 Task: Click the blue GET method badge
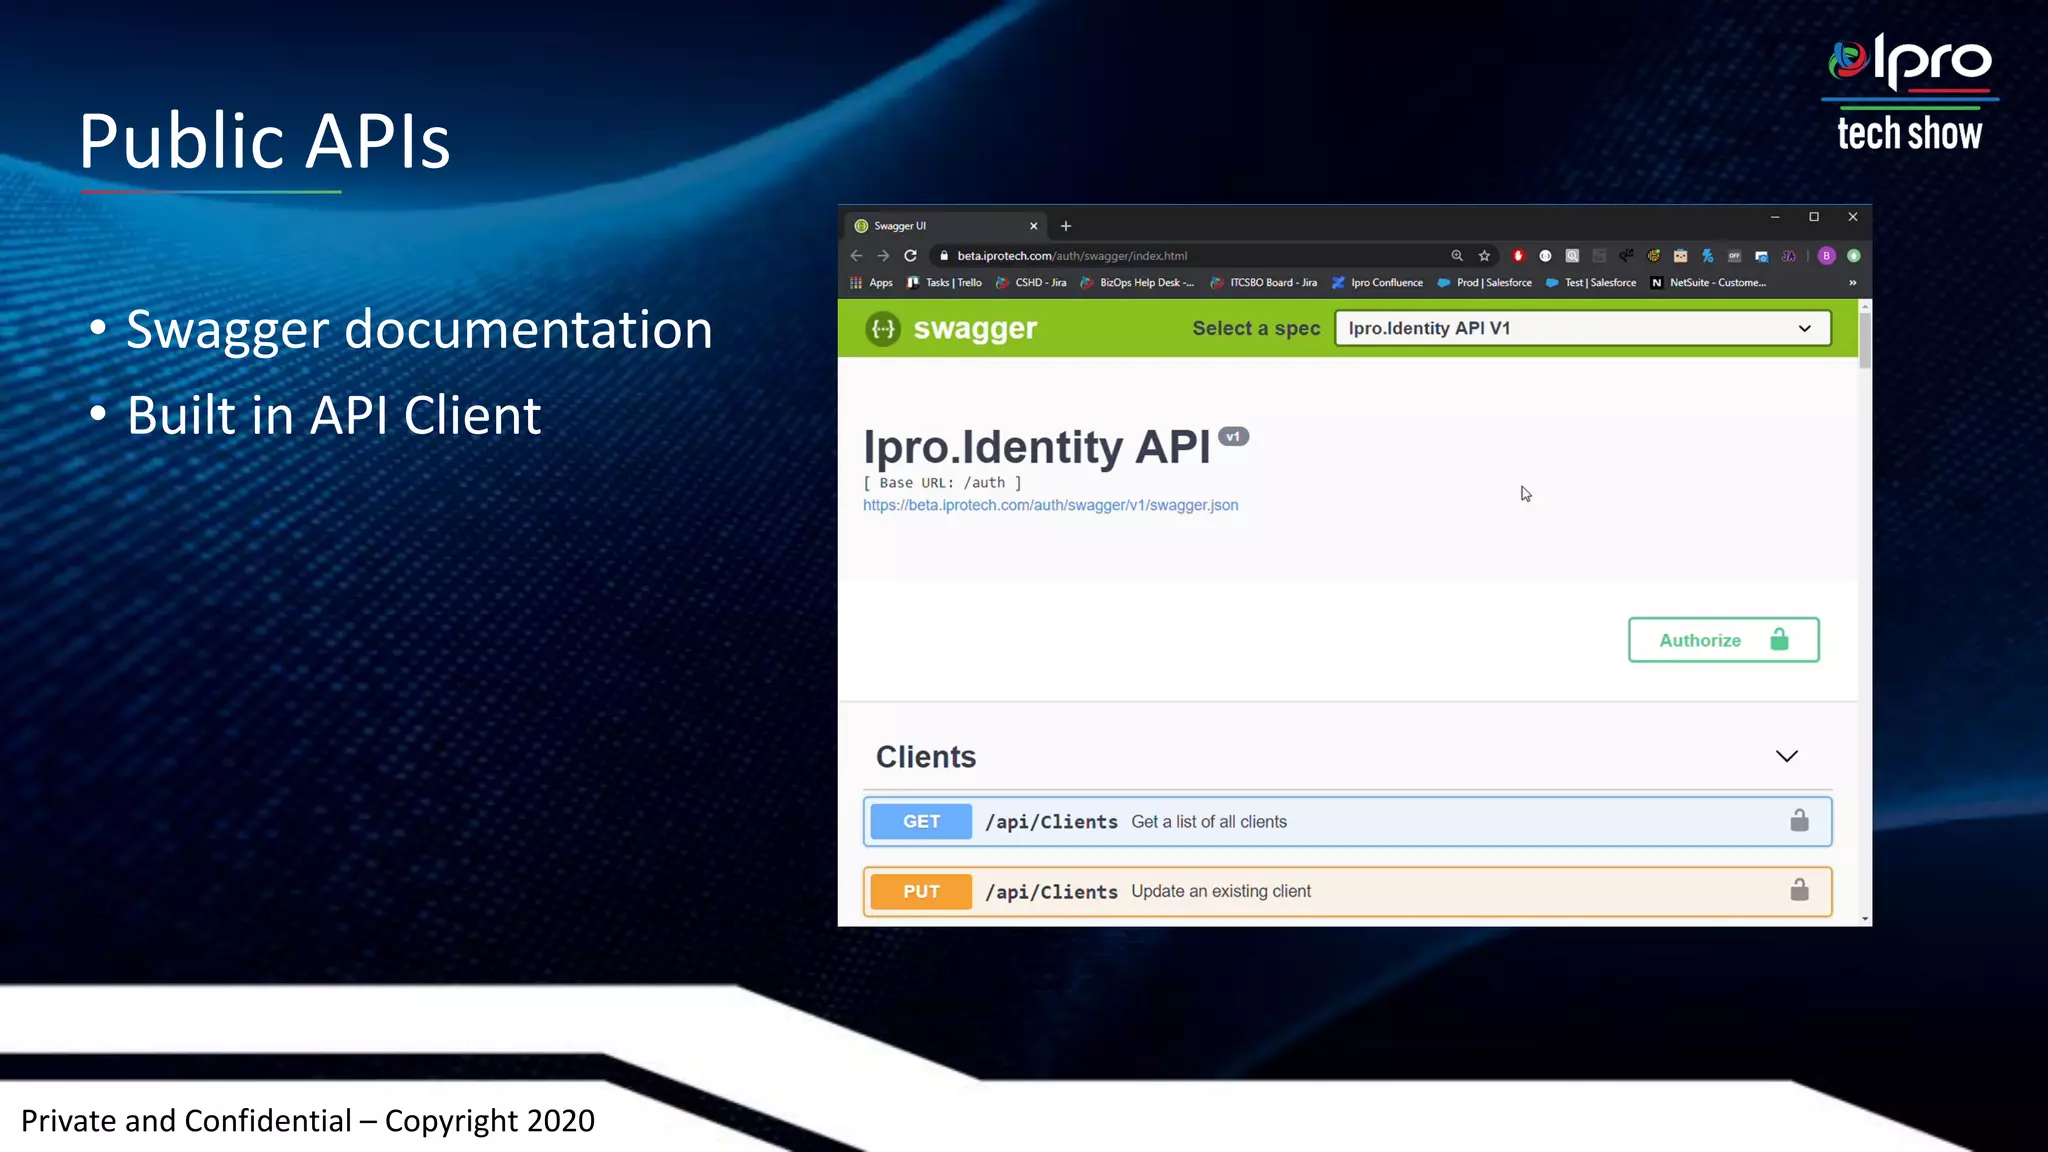[921, 821]
